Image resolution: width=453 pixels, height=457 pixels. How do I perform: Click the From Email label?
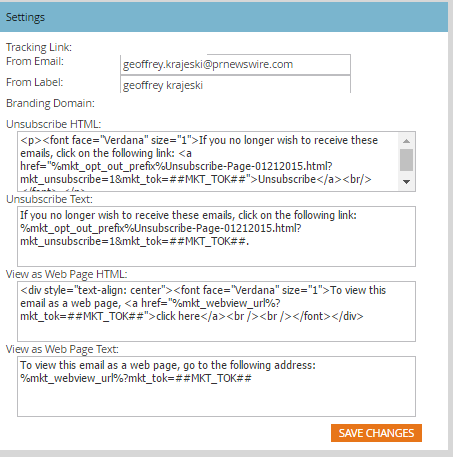click(x=35, y=61)
